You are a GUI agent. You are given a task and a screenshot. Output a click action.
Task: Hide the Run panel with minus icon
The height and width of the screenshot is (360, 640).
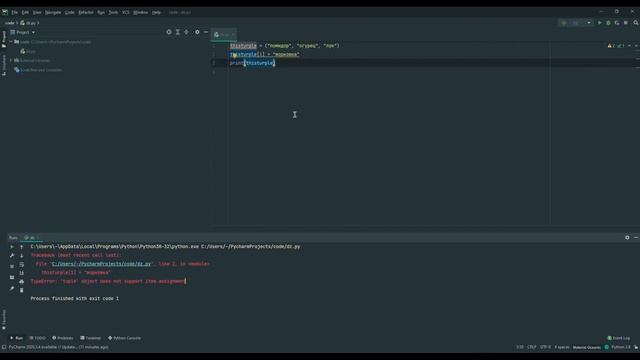[x=636, y=238]
